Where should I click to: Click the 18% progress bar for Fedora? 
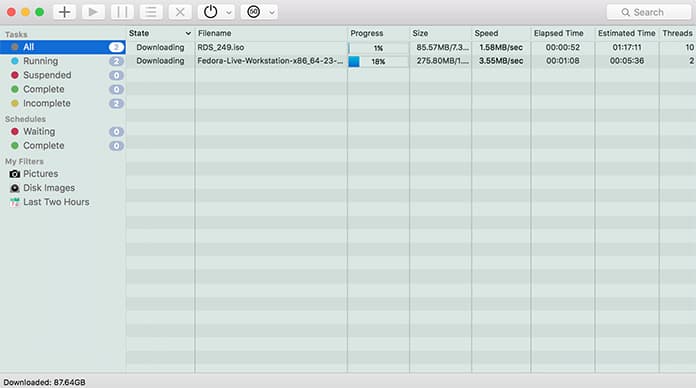378,62
